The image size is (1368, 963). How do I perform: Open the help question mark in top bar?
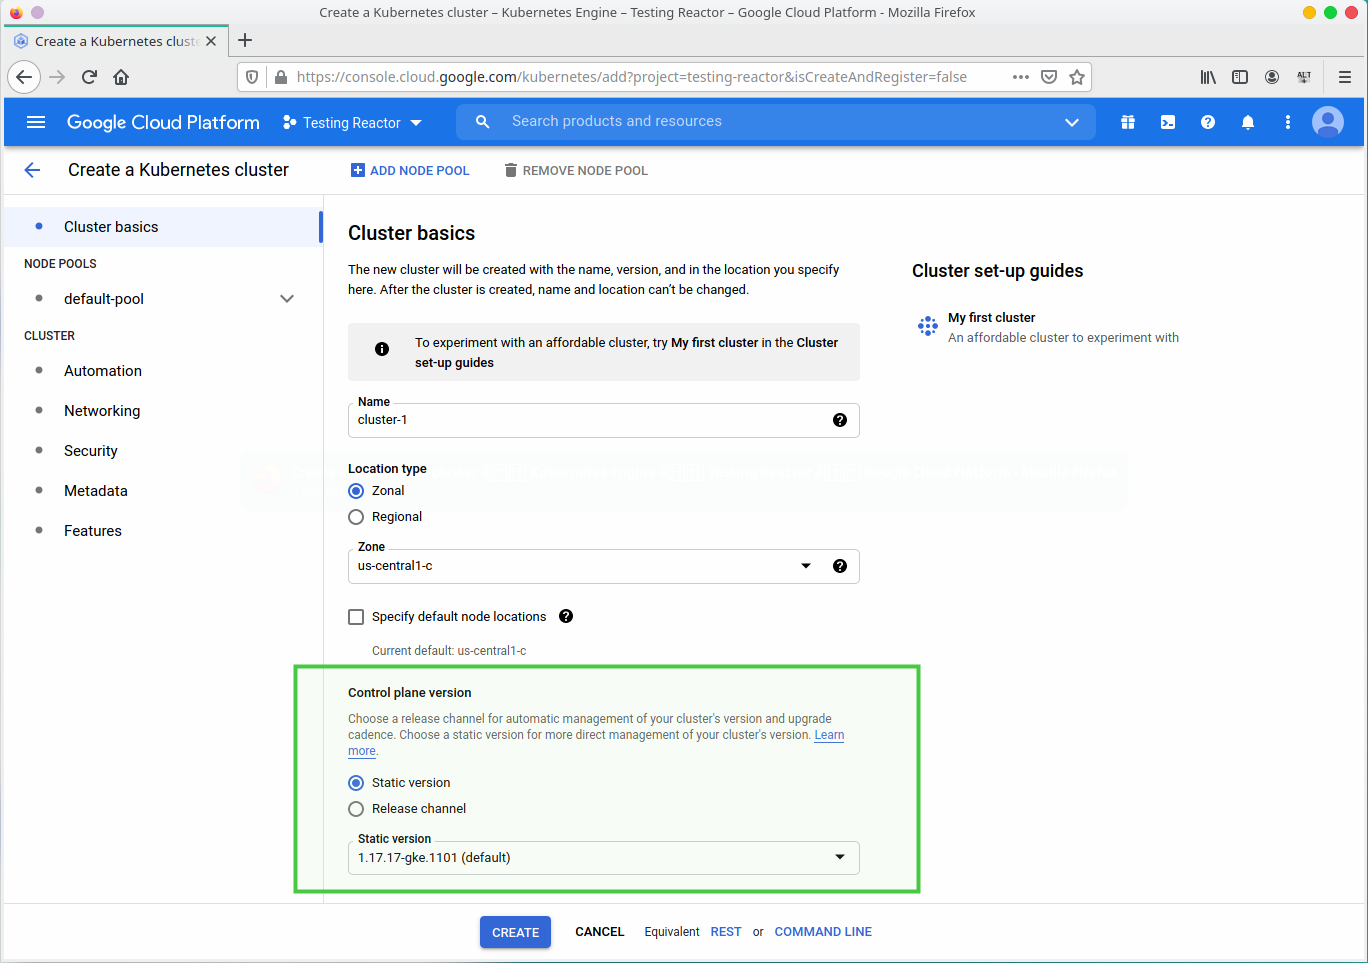[x=1208, y=122]
